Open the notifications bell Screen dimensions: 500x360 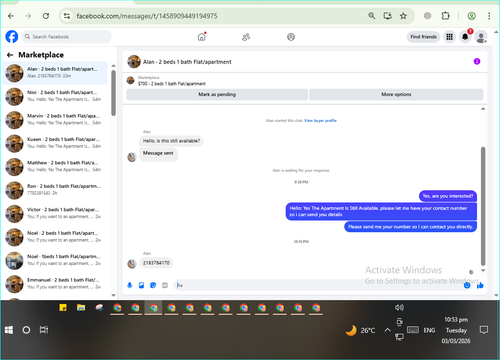[x=465, y=37]
